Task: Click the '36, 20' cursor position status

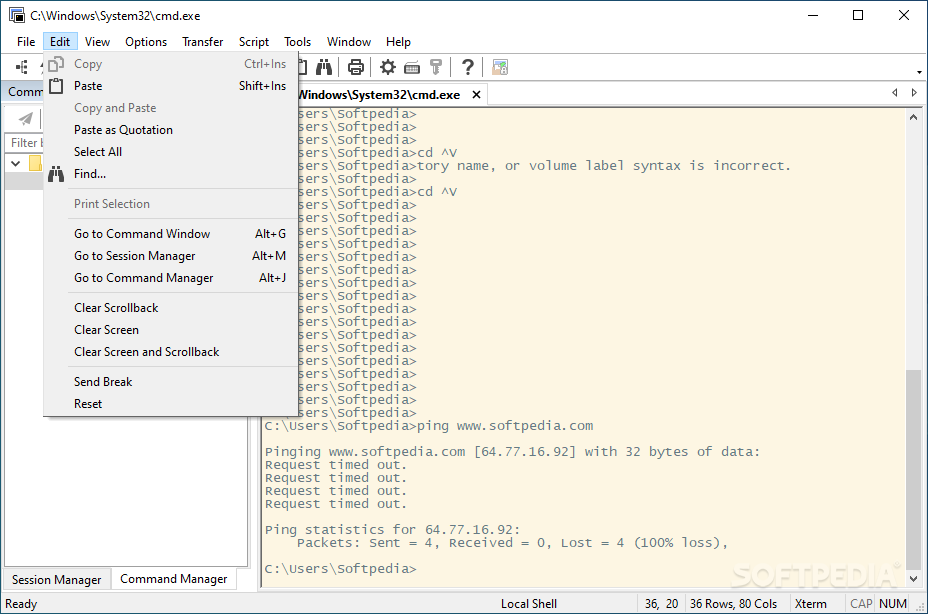Action: click(x=662, y=603)
